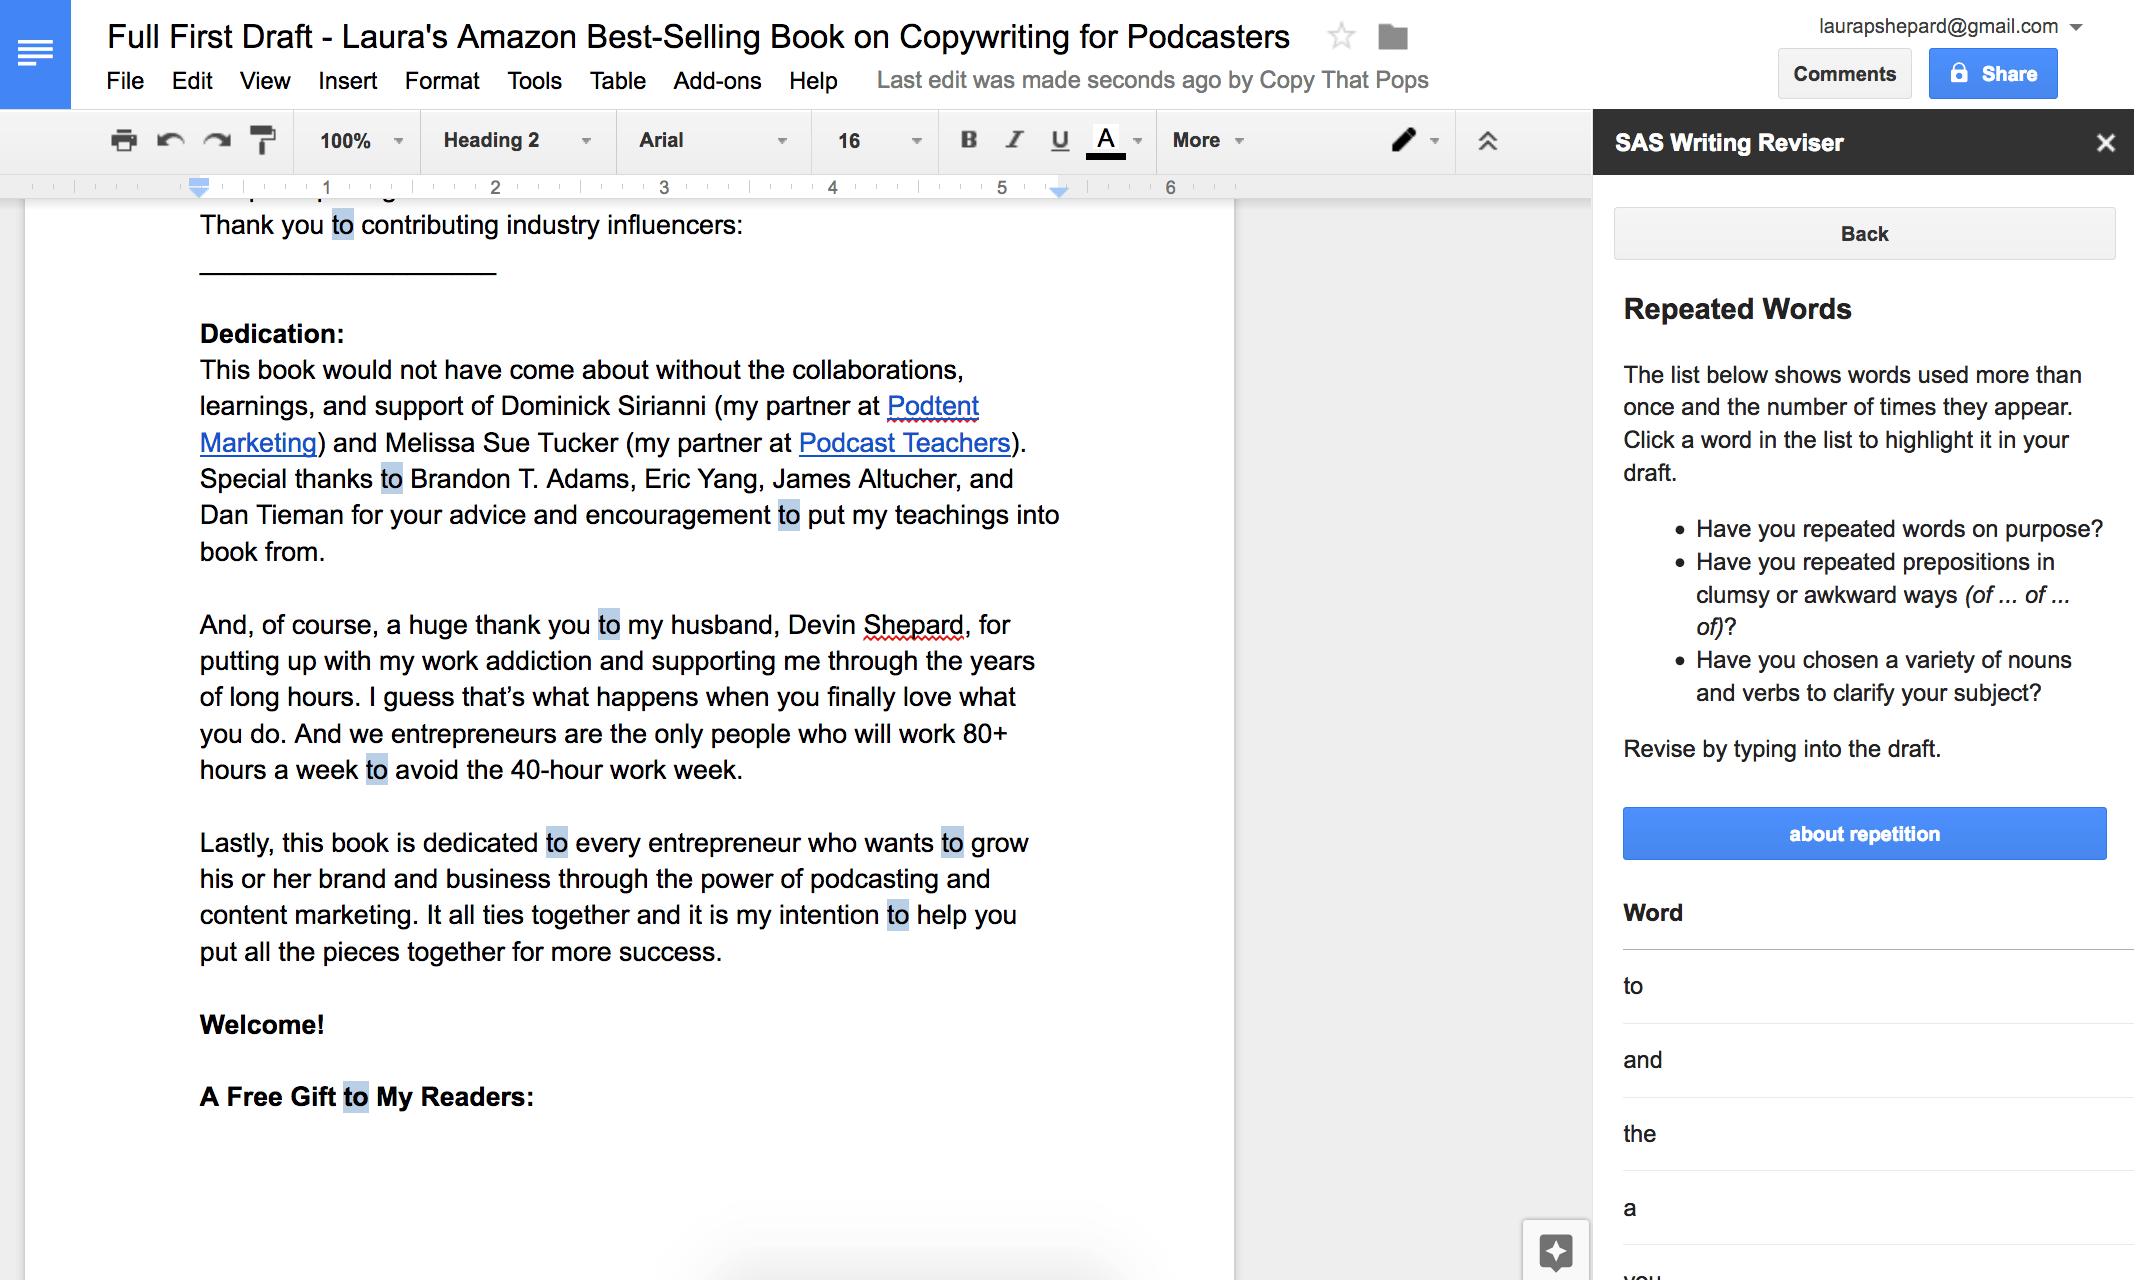The height and width of the screenshot is (1280, 2134).
Task: Click the Explore icon at bottom right
Action: [x=1555, y=1250]
